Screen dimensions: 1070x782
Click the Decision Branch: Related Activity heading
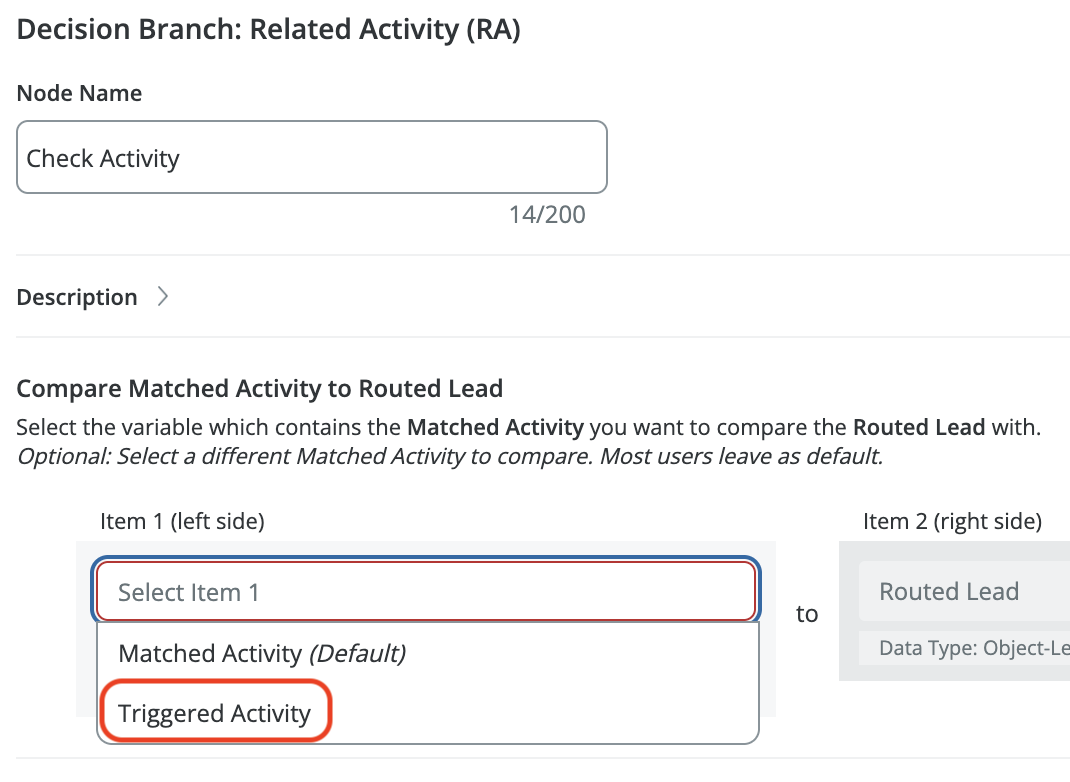pos(269,29)
